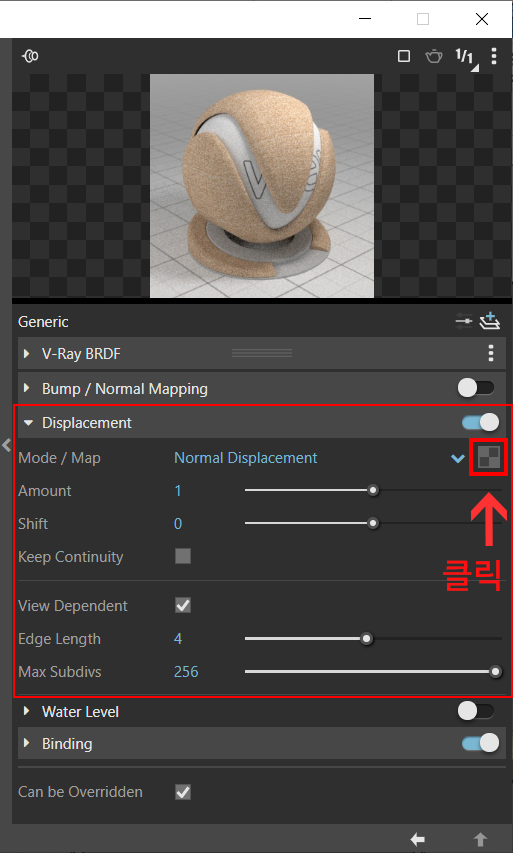513x853 pixels.
Task: Click the Max Subdivs slider handle
Action: coord(495,672)
